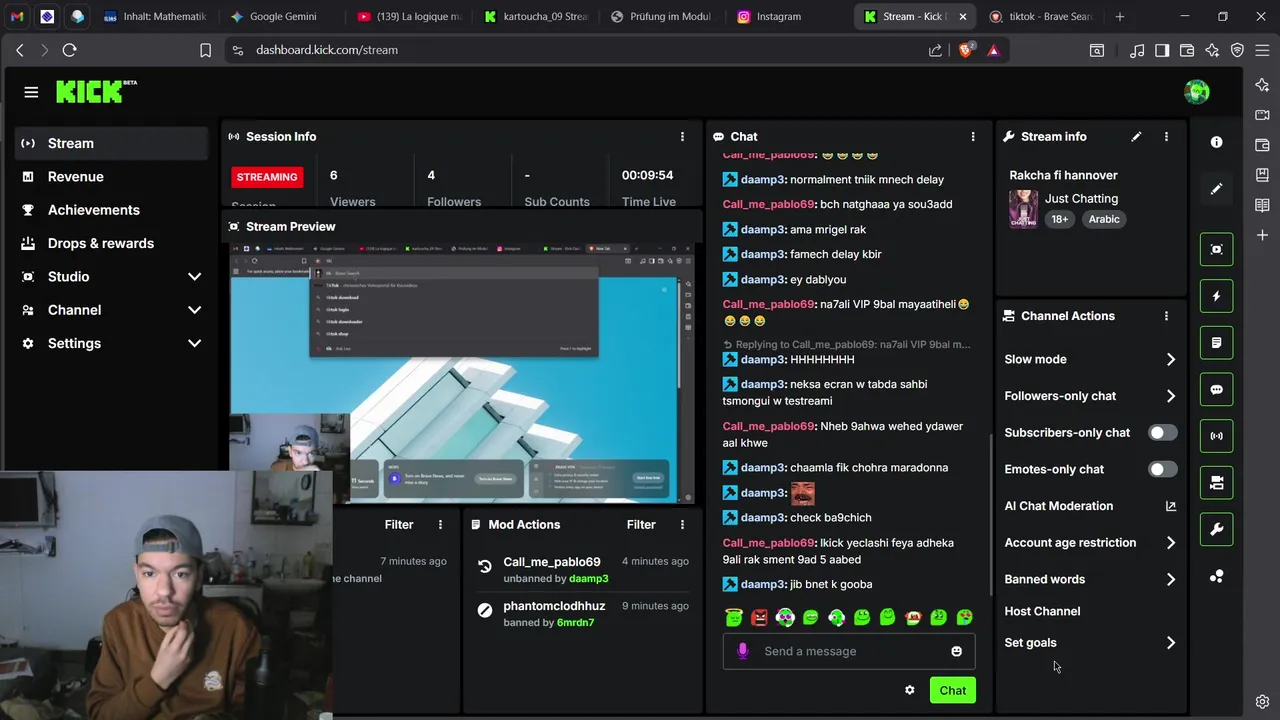Image resolution: width=1280 pixels, height=720 pixels.
Task: Open Stream info panel options menu
Action: (1166, 137)
